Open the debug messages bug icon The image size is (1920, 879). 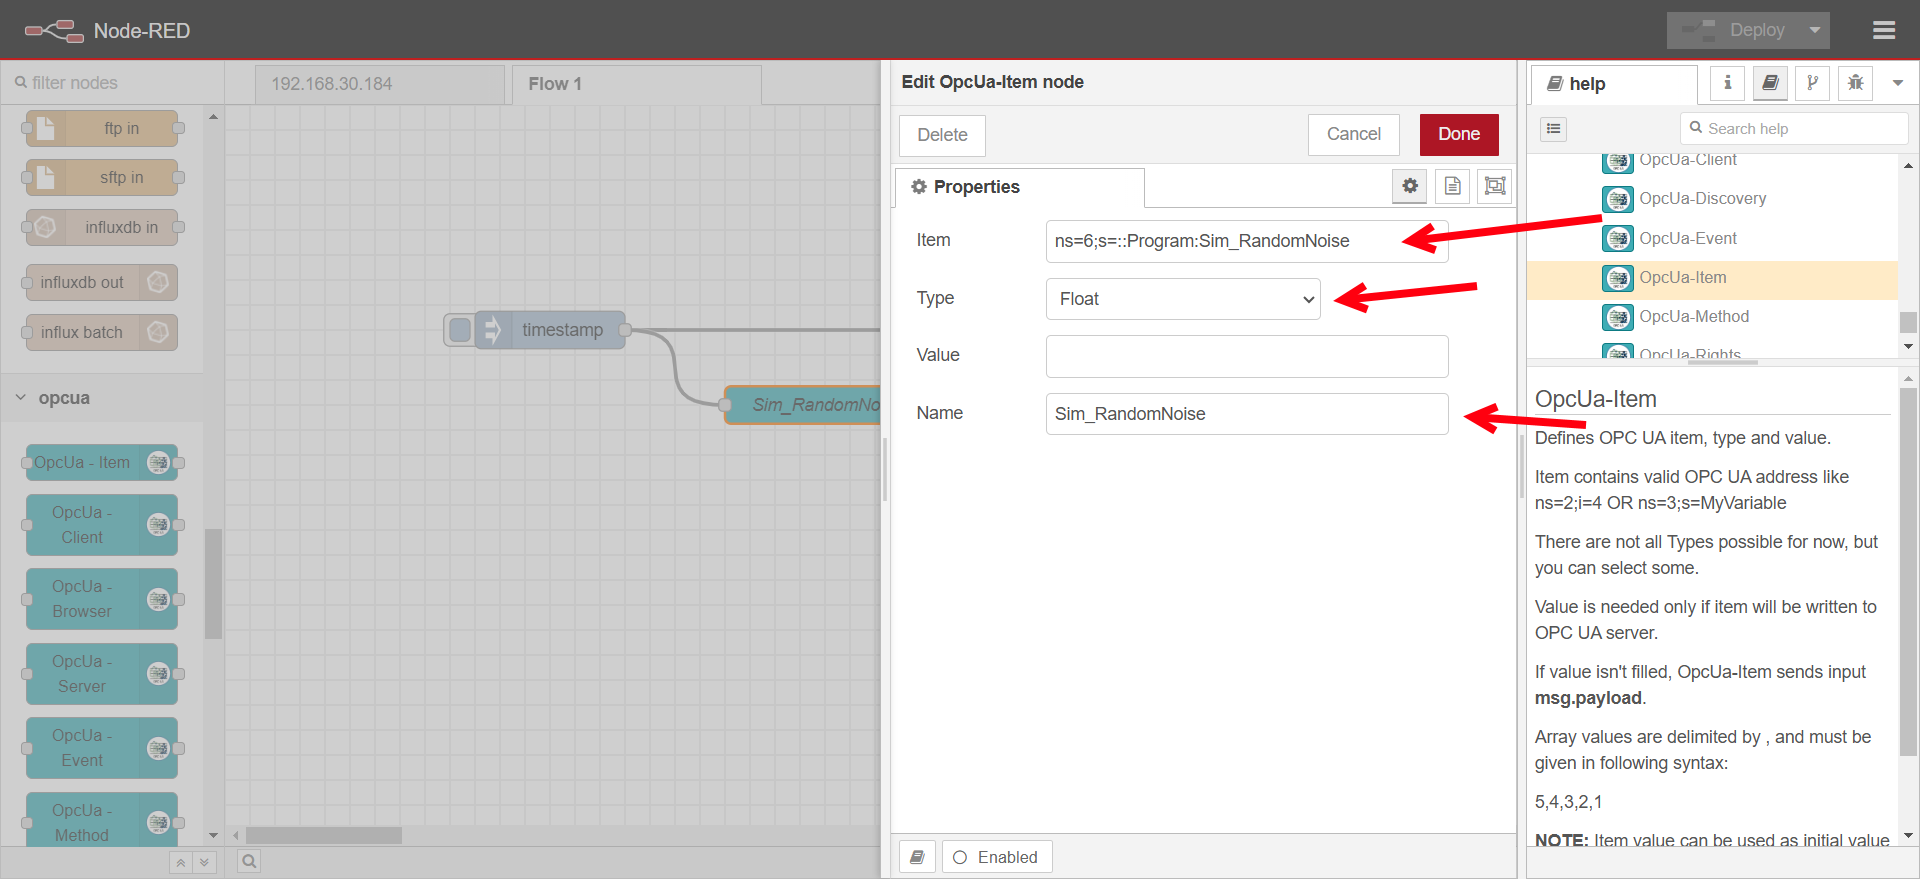coord(1855,83)
